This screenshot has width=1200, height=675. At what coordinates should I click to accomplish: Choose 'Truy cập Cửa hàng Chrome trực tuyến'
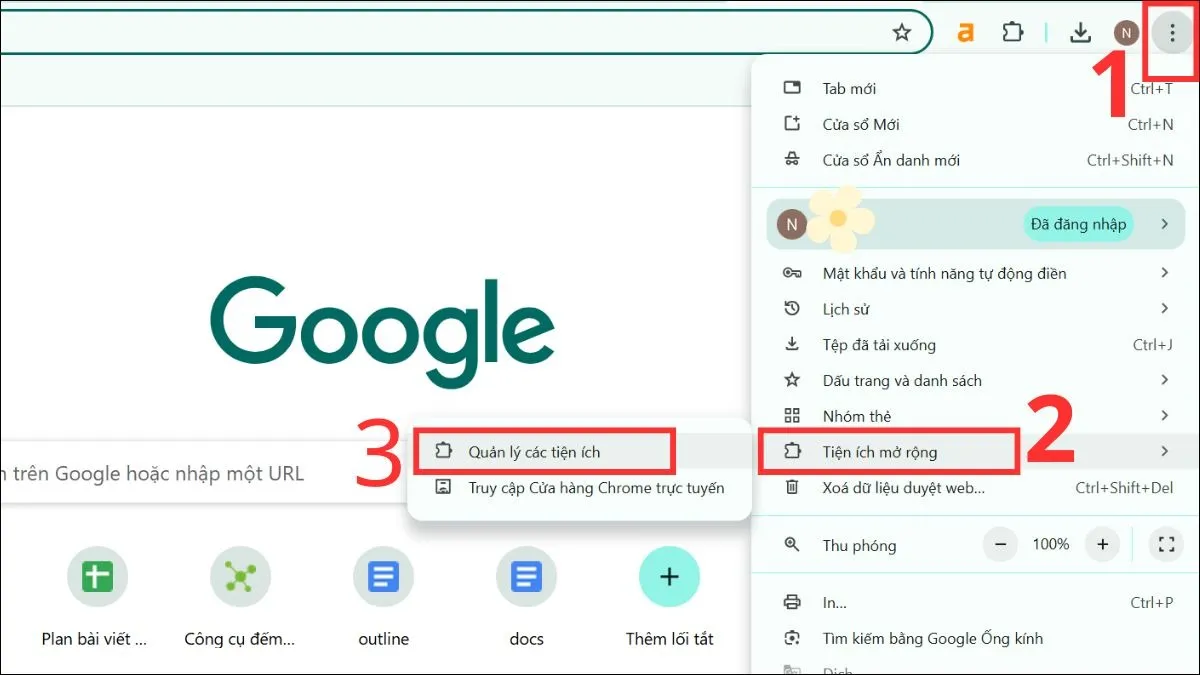[x=596, y=488]
